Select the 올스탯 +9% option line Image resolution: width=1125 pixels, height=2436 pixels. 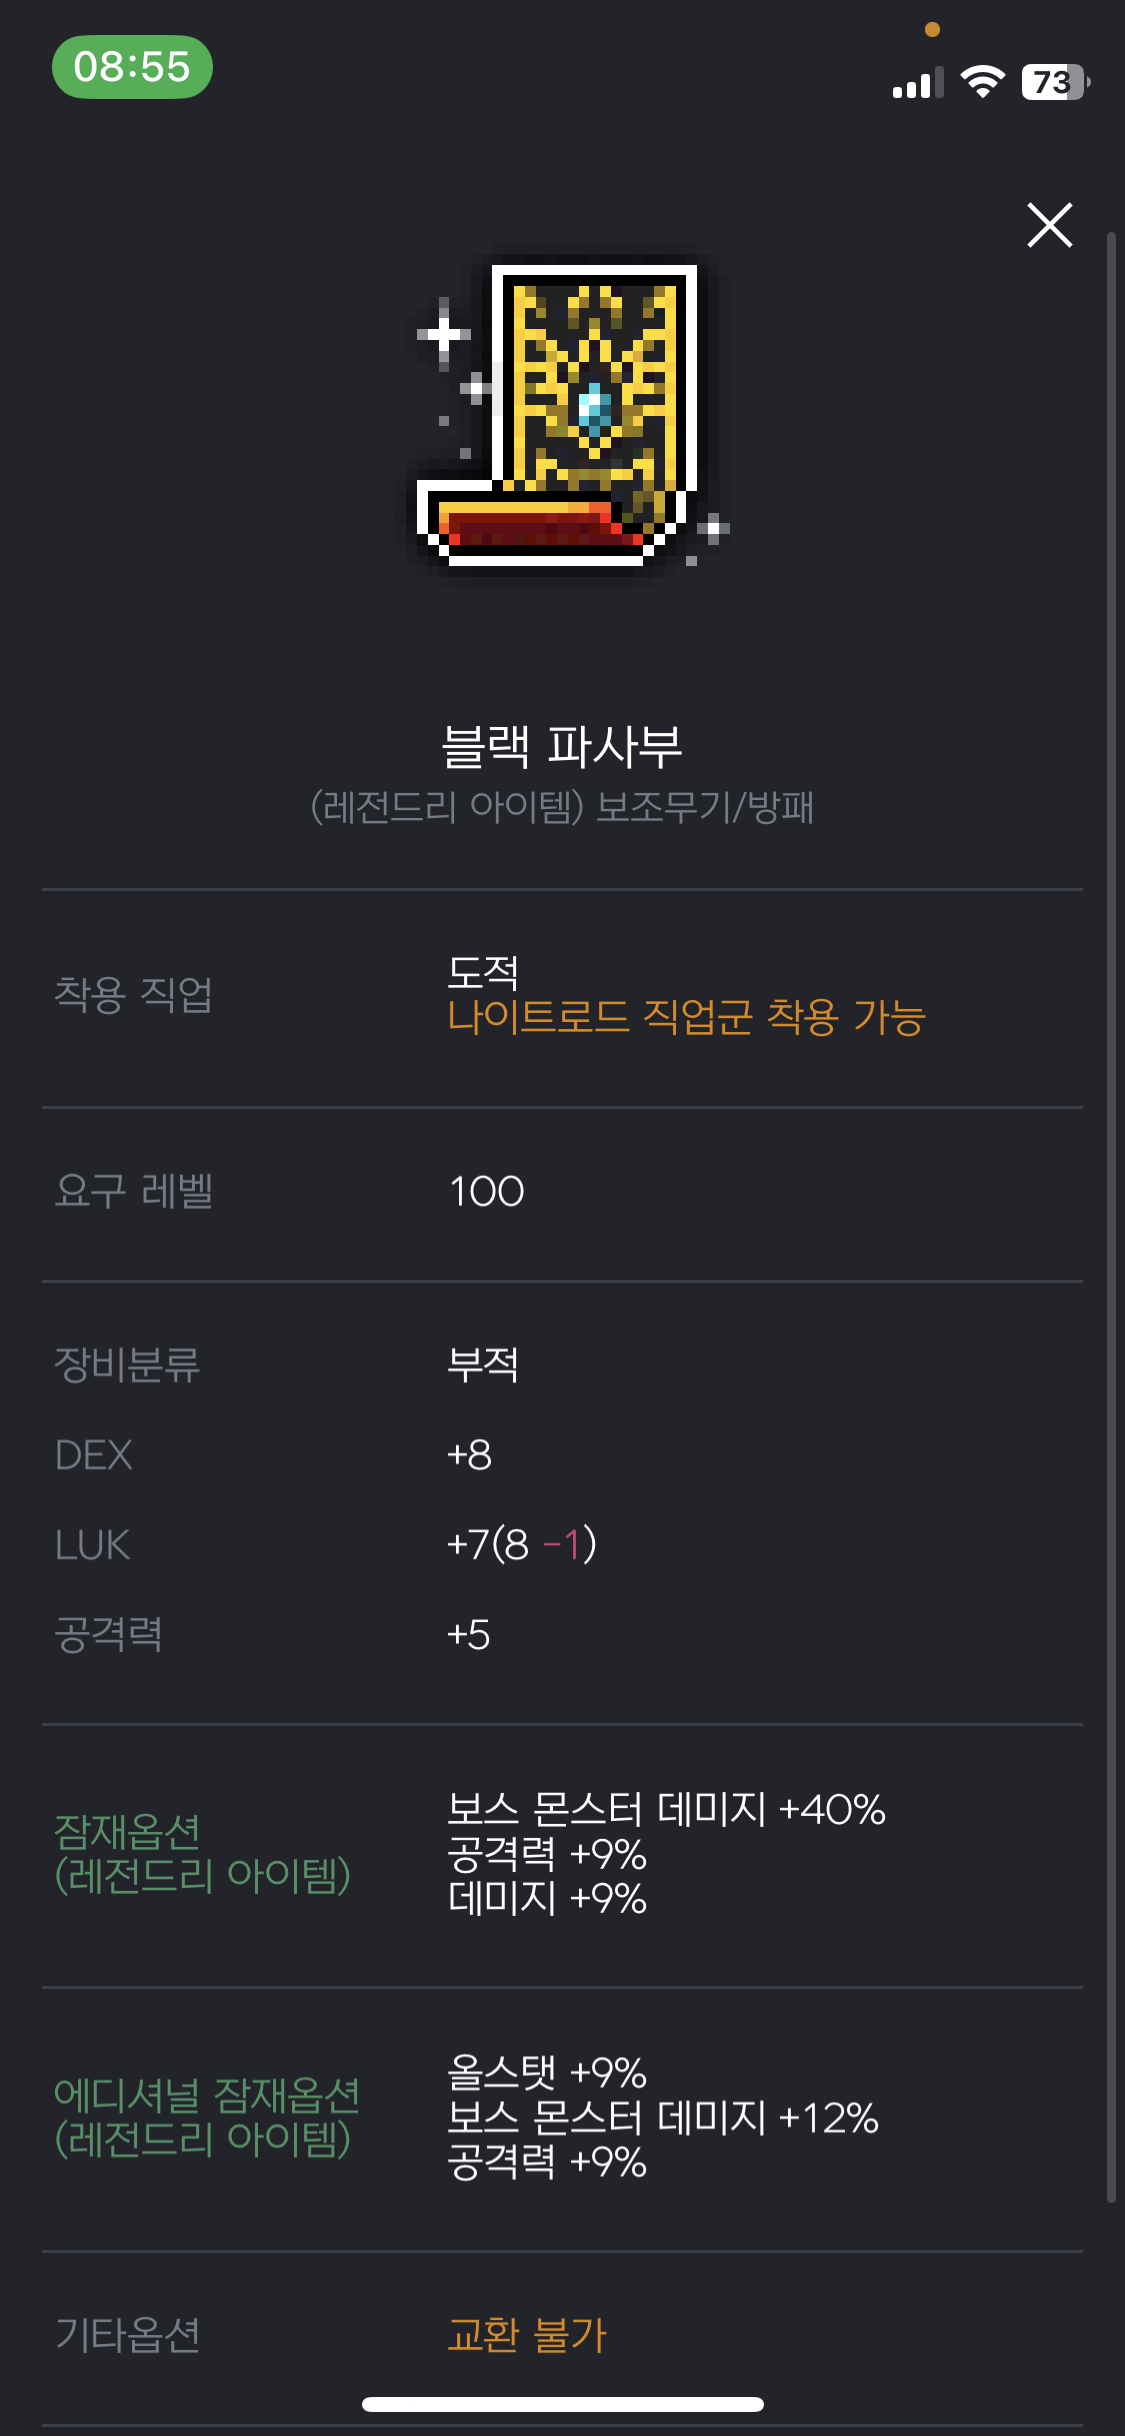(x=547, y=2072)
